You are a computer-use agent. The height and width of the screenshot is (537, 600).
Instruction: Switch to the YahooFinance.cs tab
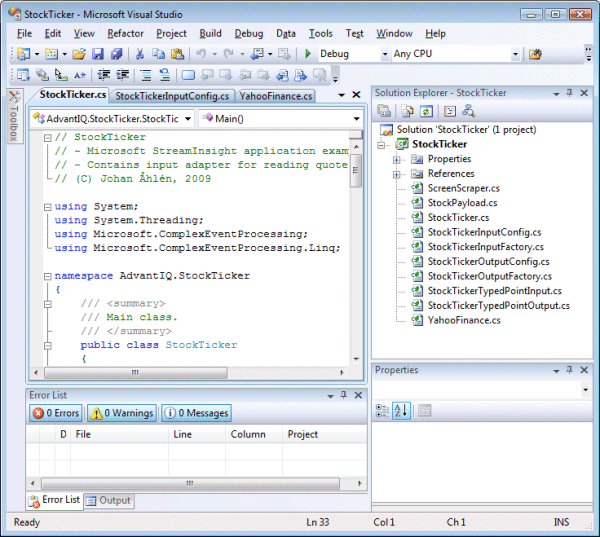coord(277,96)
